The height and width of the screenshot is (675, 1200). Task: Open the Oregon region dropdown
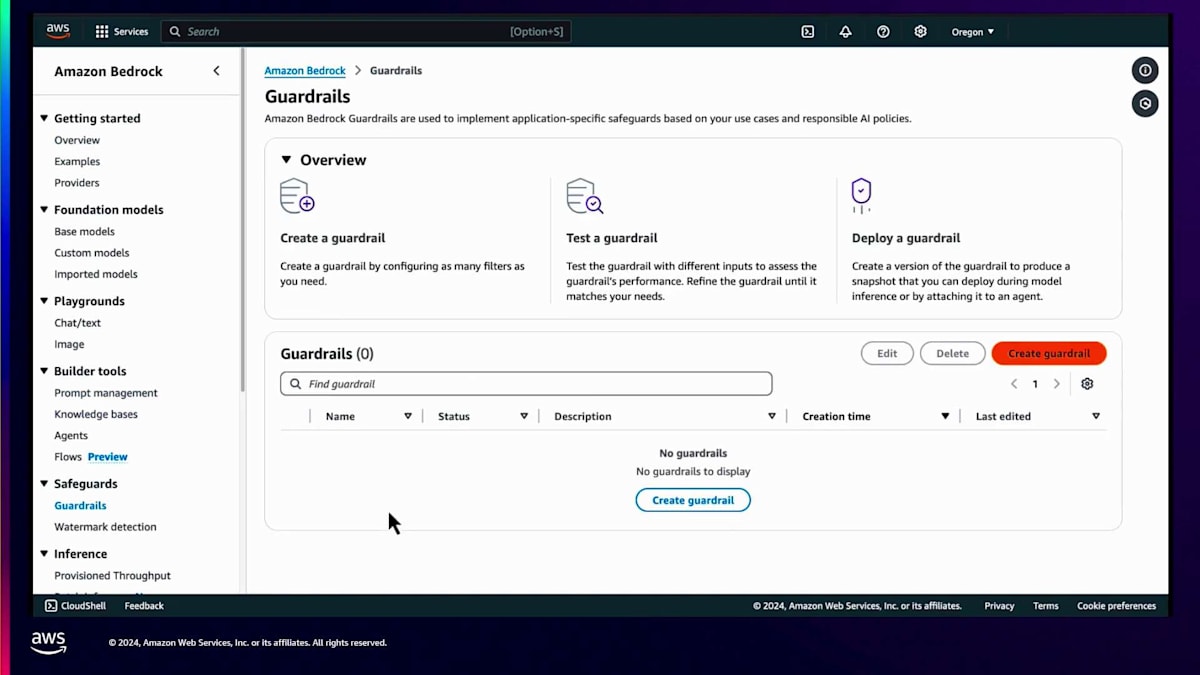pyautogui.click(x=972, y=32)
